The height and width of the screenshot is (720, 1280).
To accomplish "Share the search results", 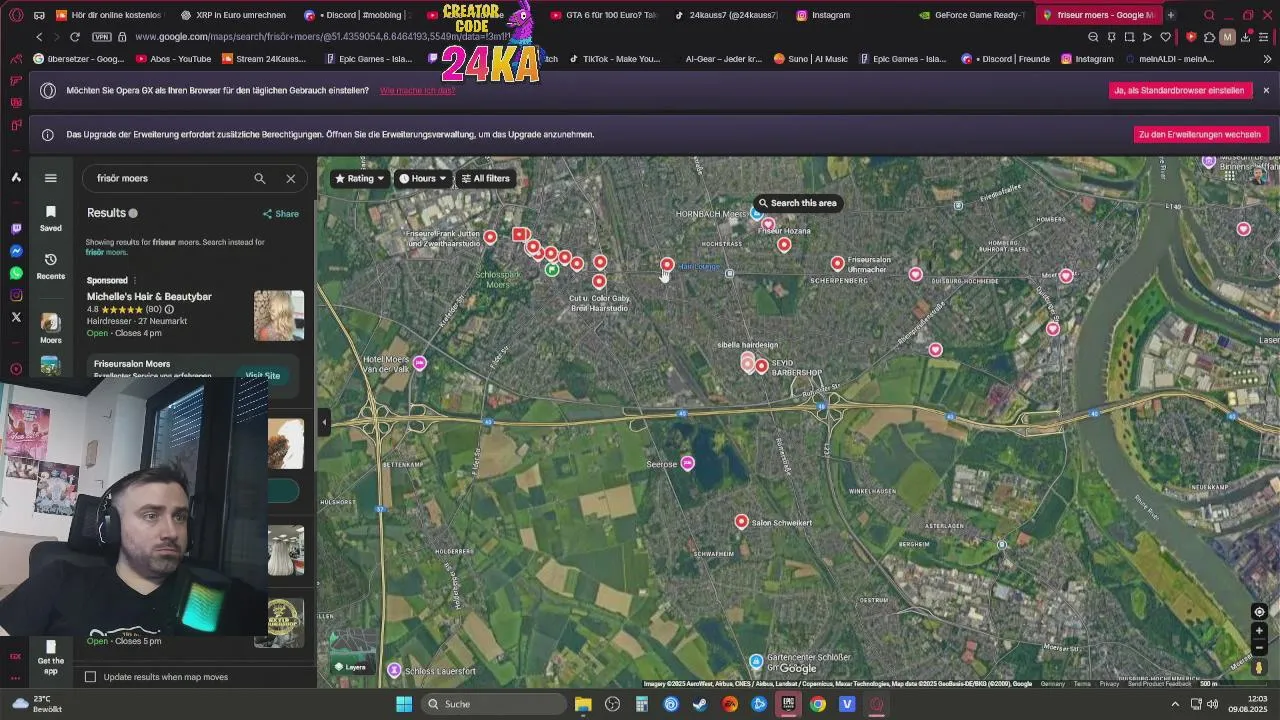I will click(281, 213).
